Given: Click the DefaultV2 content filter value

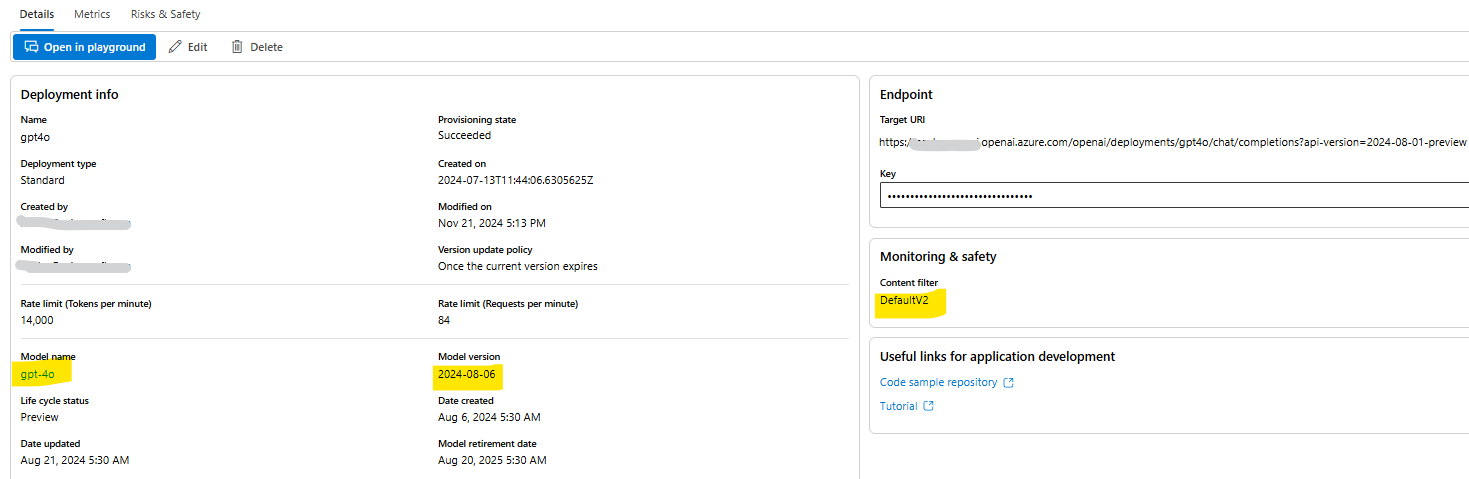Looking at the screenshot, I should (904, 300).
